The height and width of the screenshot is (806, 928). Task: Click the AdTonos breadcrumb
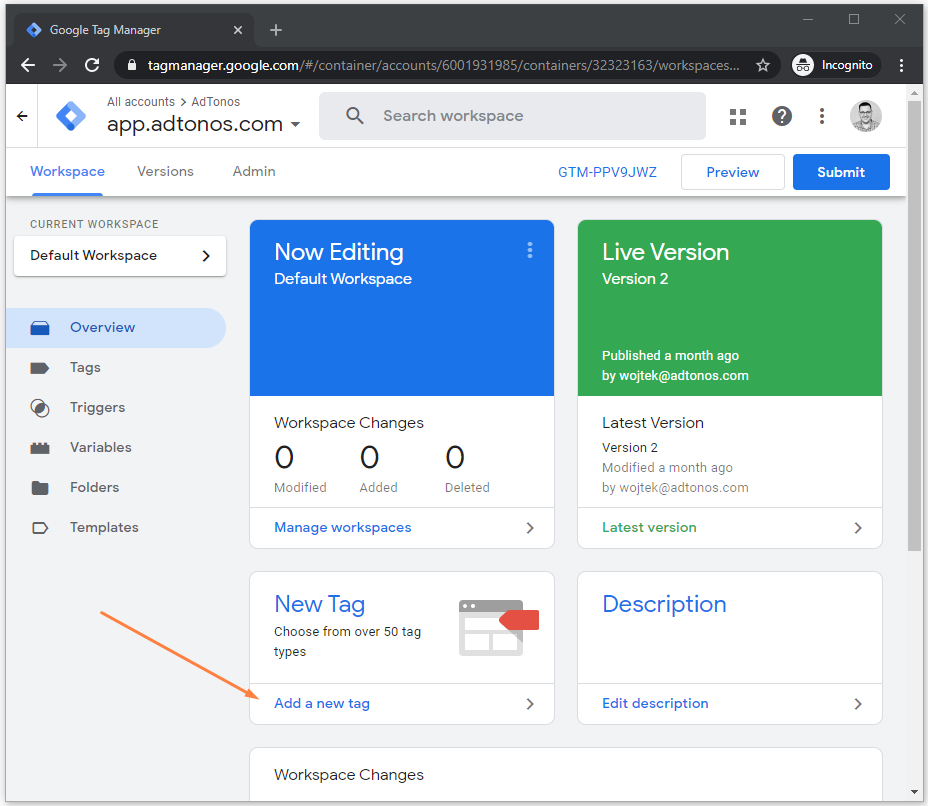(x=215, y=102)
